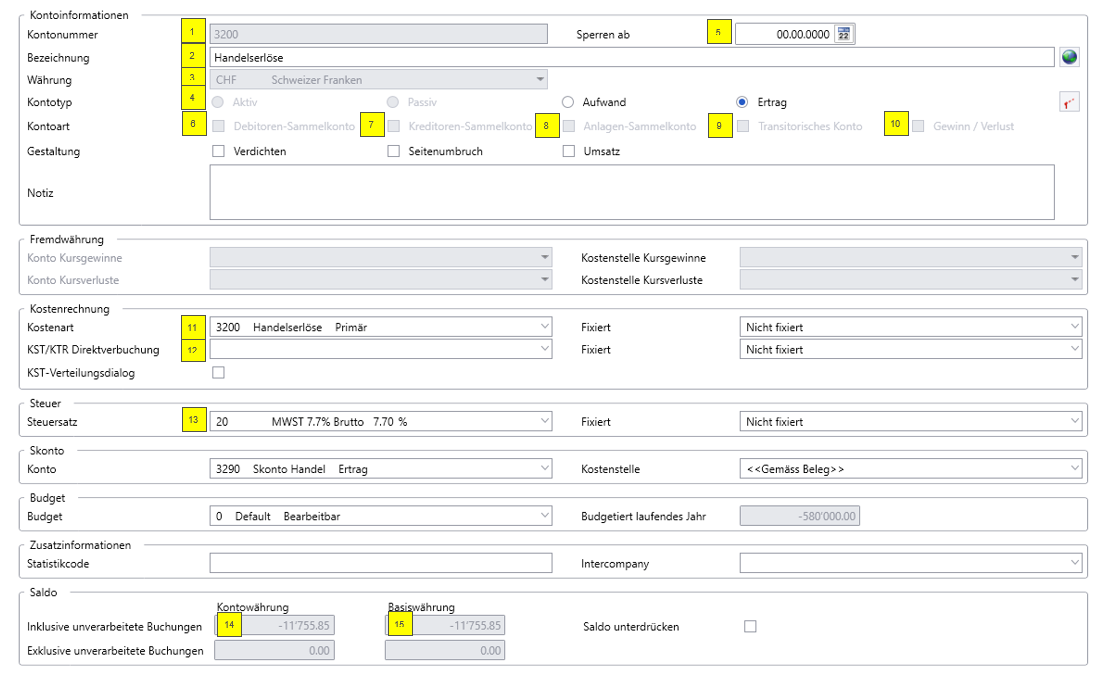Click the Budgetiert laufendes Jahr value field
The width and height of the screenshot is (1099, 682).
pyautogui.click(x=800, y=516)
